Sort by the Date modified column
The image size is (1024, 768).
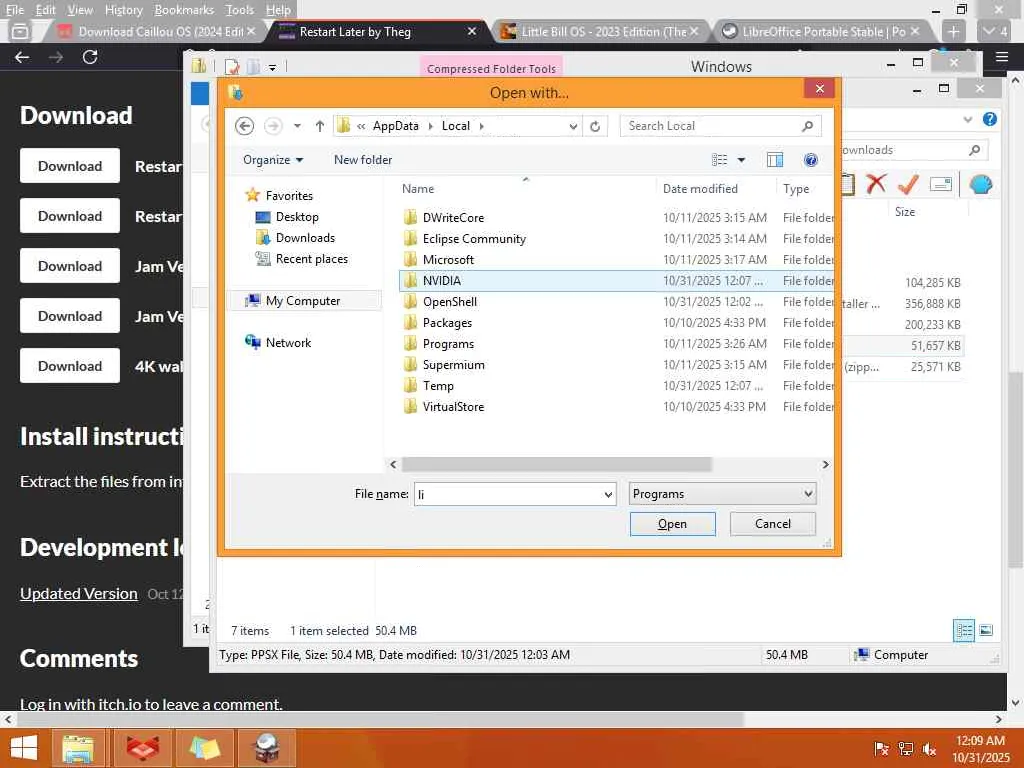click(x=700, y=189)
